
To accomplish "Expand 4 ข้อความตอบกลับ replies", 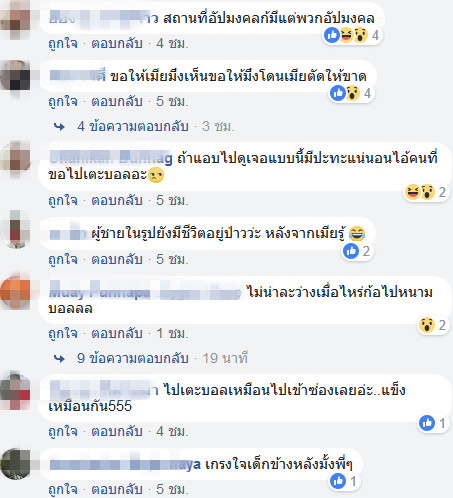I will [133, 126].
